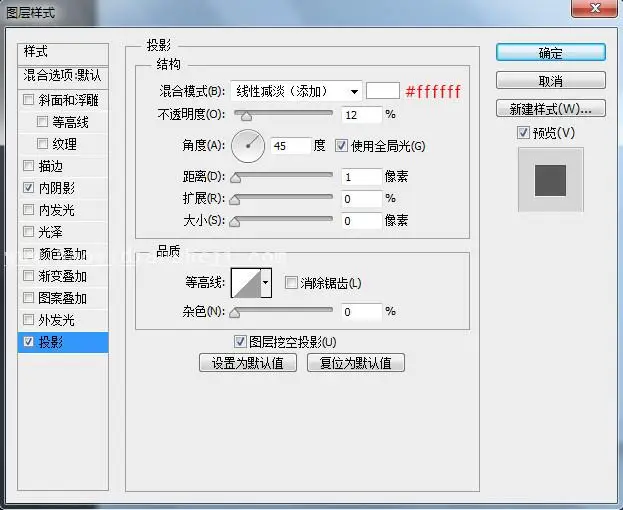Click the 距离 value field
This screenshot has height=510, width=623.
pyautogui.click(x=362, y=176)
